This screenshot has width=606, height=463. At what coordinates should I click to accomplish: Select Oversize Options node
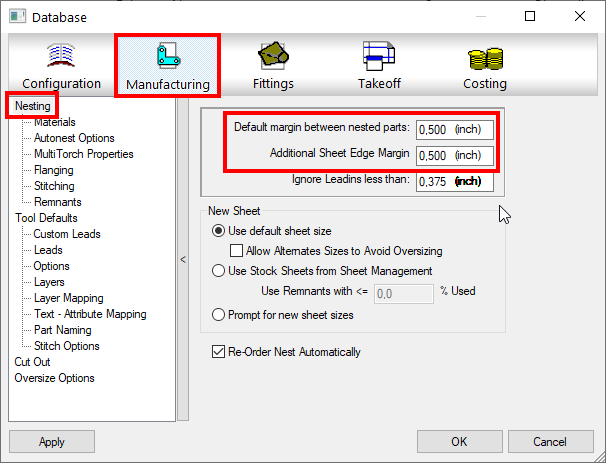click(x=54, y=378)
